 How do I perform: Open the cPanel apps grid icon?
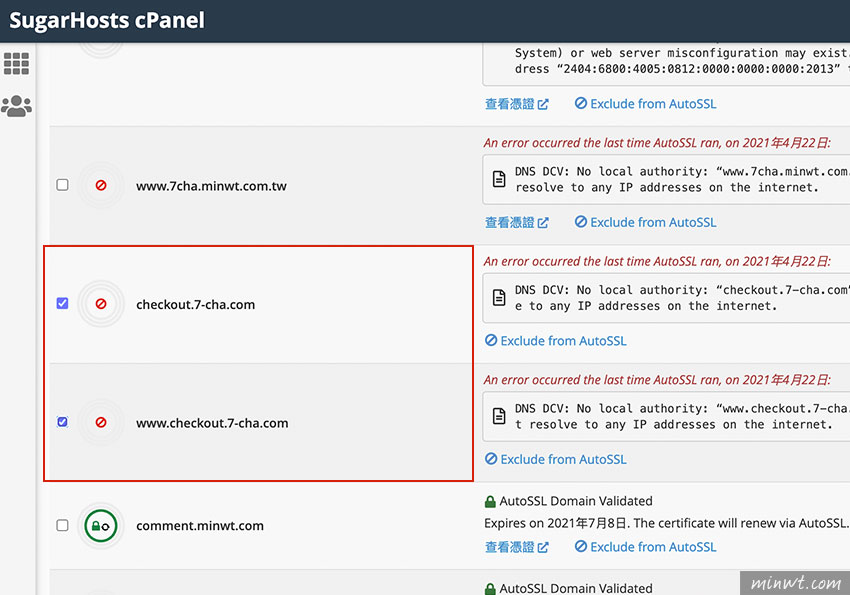click(x=16, y=63)
